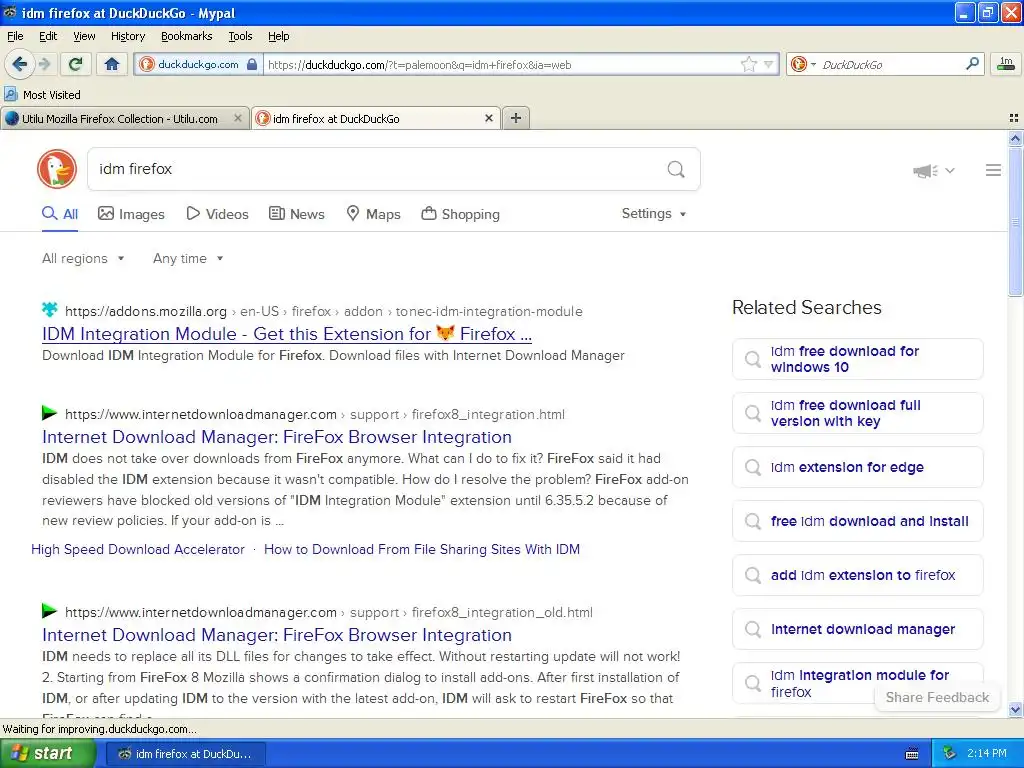Viewport: 1024px width, 768px height.
Task: Go back with the Back arrow button
Action: pos(19,64)
